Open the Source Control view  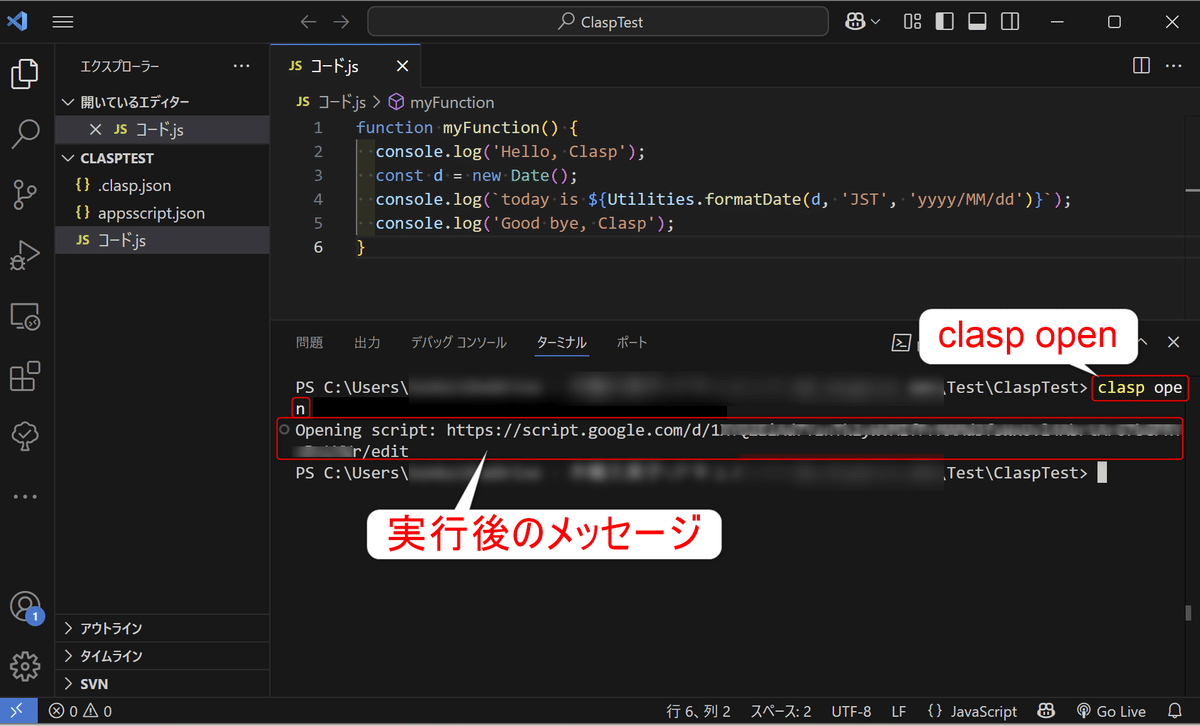(25, 194)
